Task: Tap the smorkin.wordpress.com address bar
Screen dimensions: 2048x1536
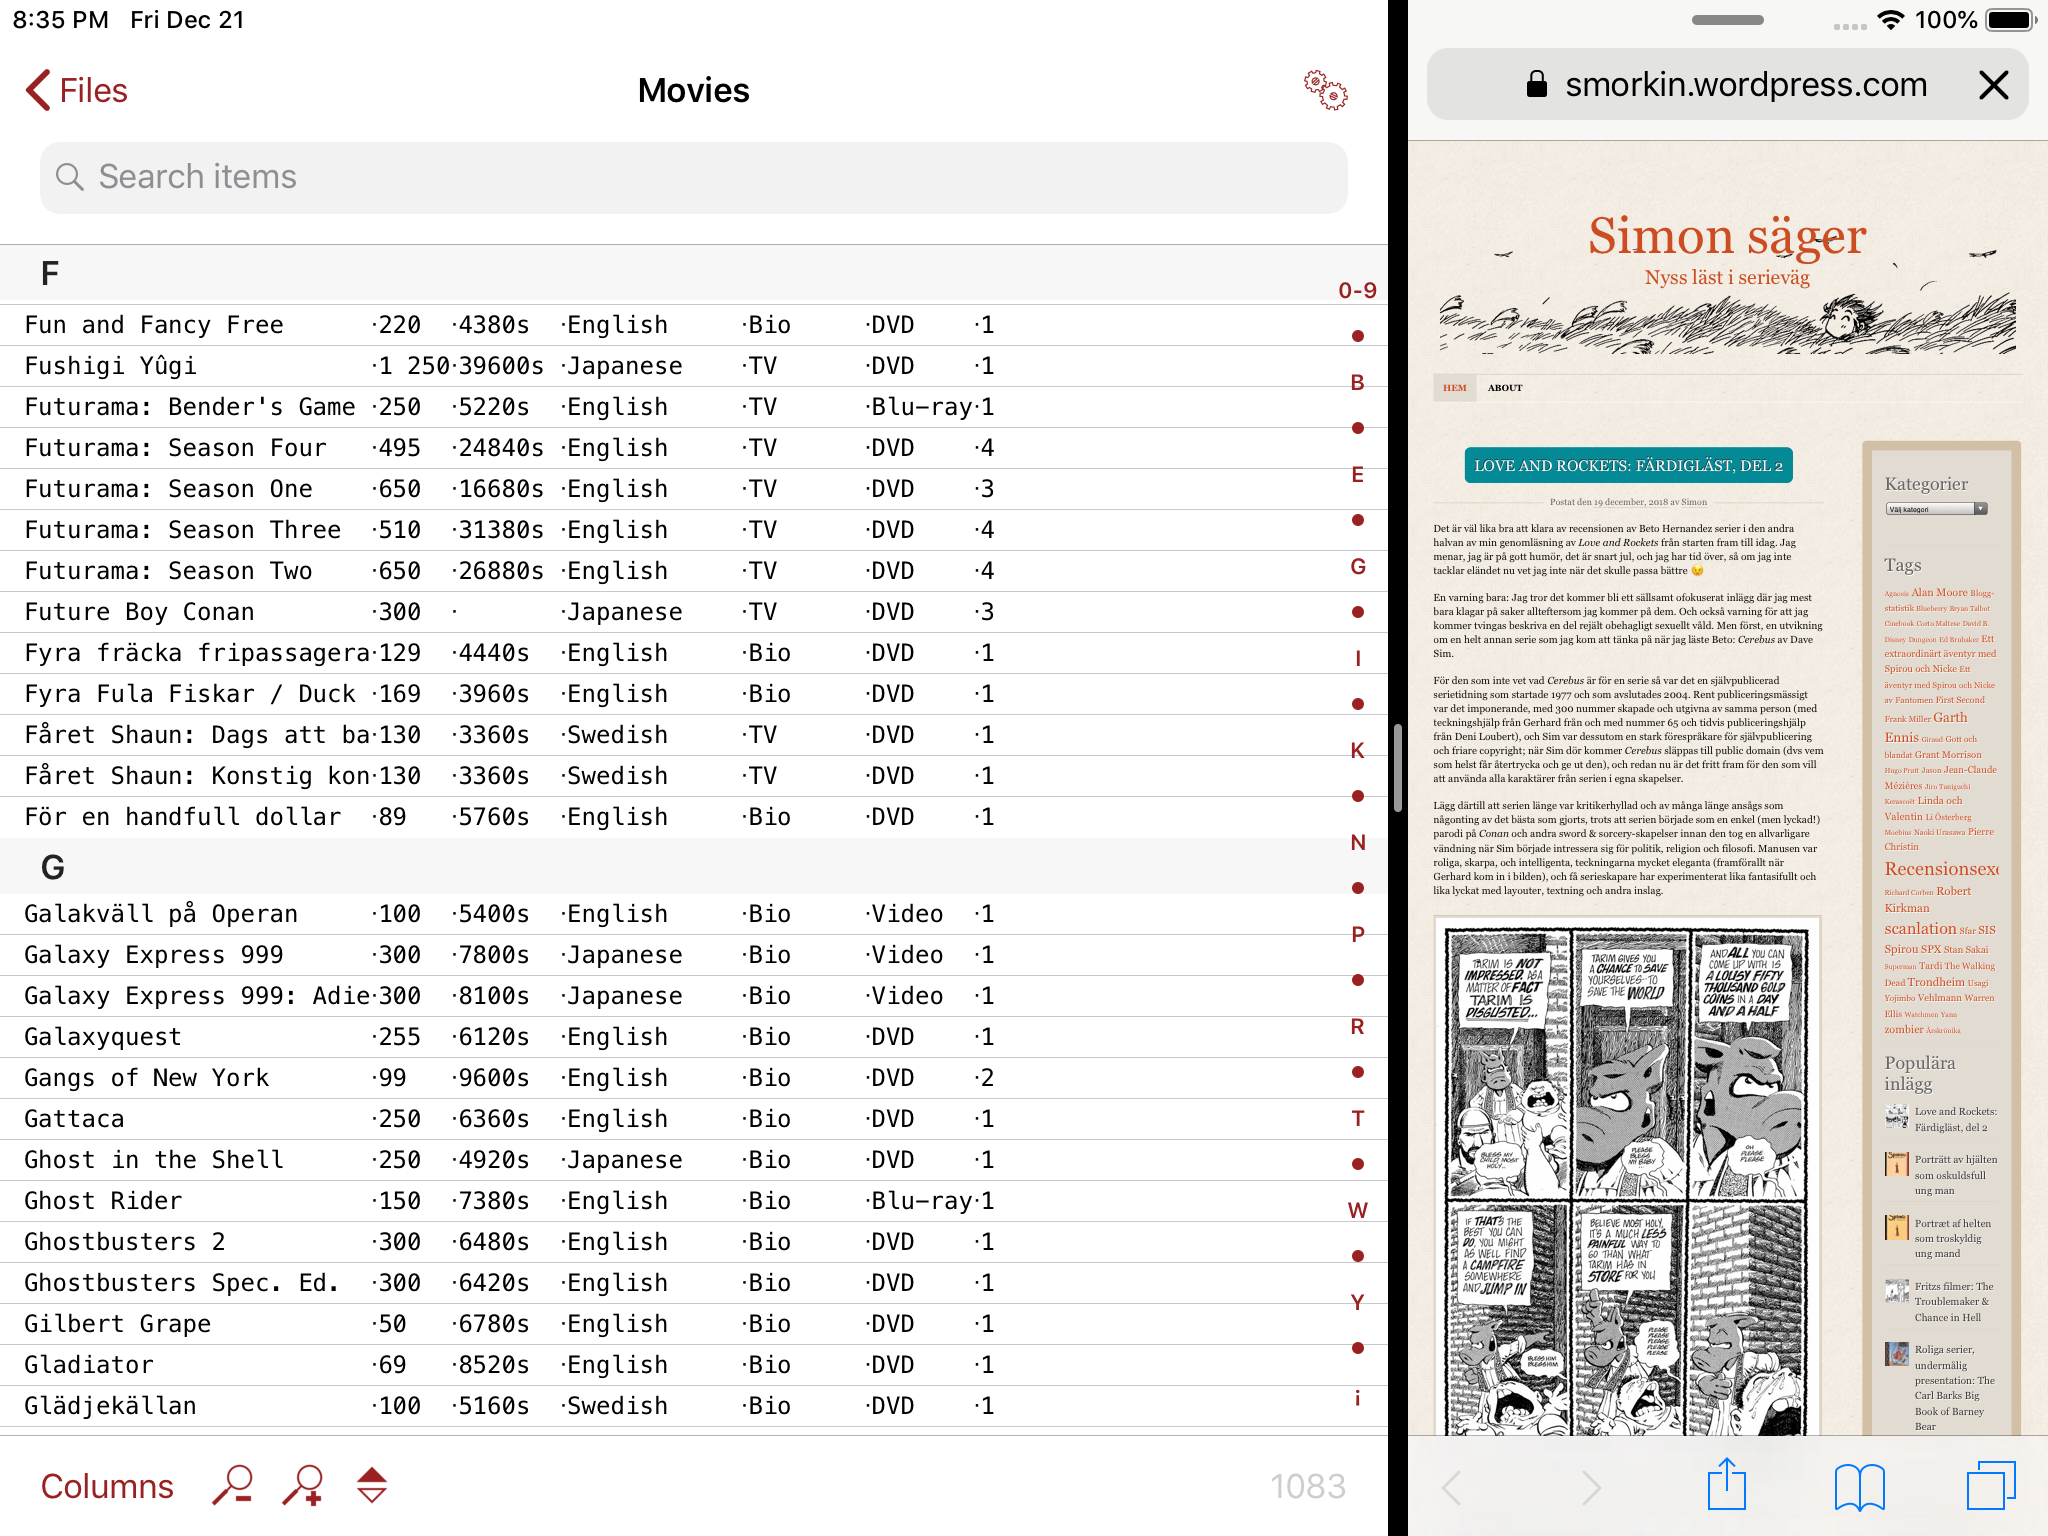Action: pos(1725,85)
